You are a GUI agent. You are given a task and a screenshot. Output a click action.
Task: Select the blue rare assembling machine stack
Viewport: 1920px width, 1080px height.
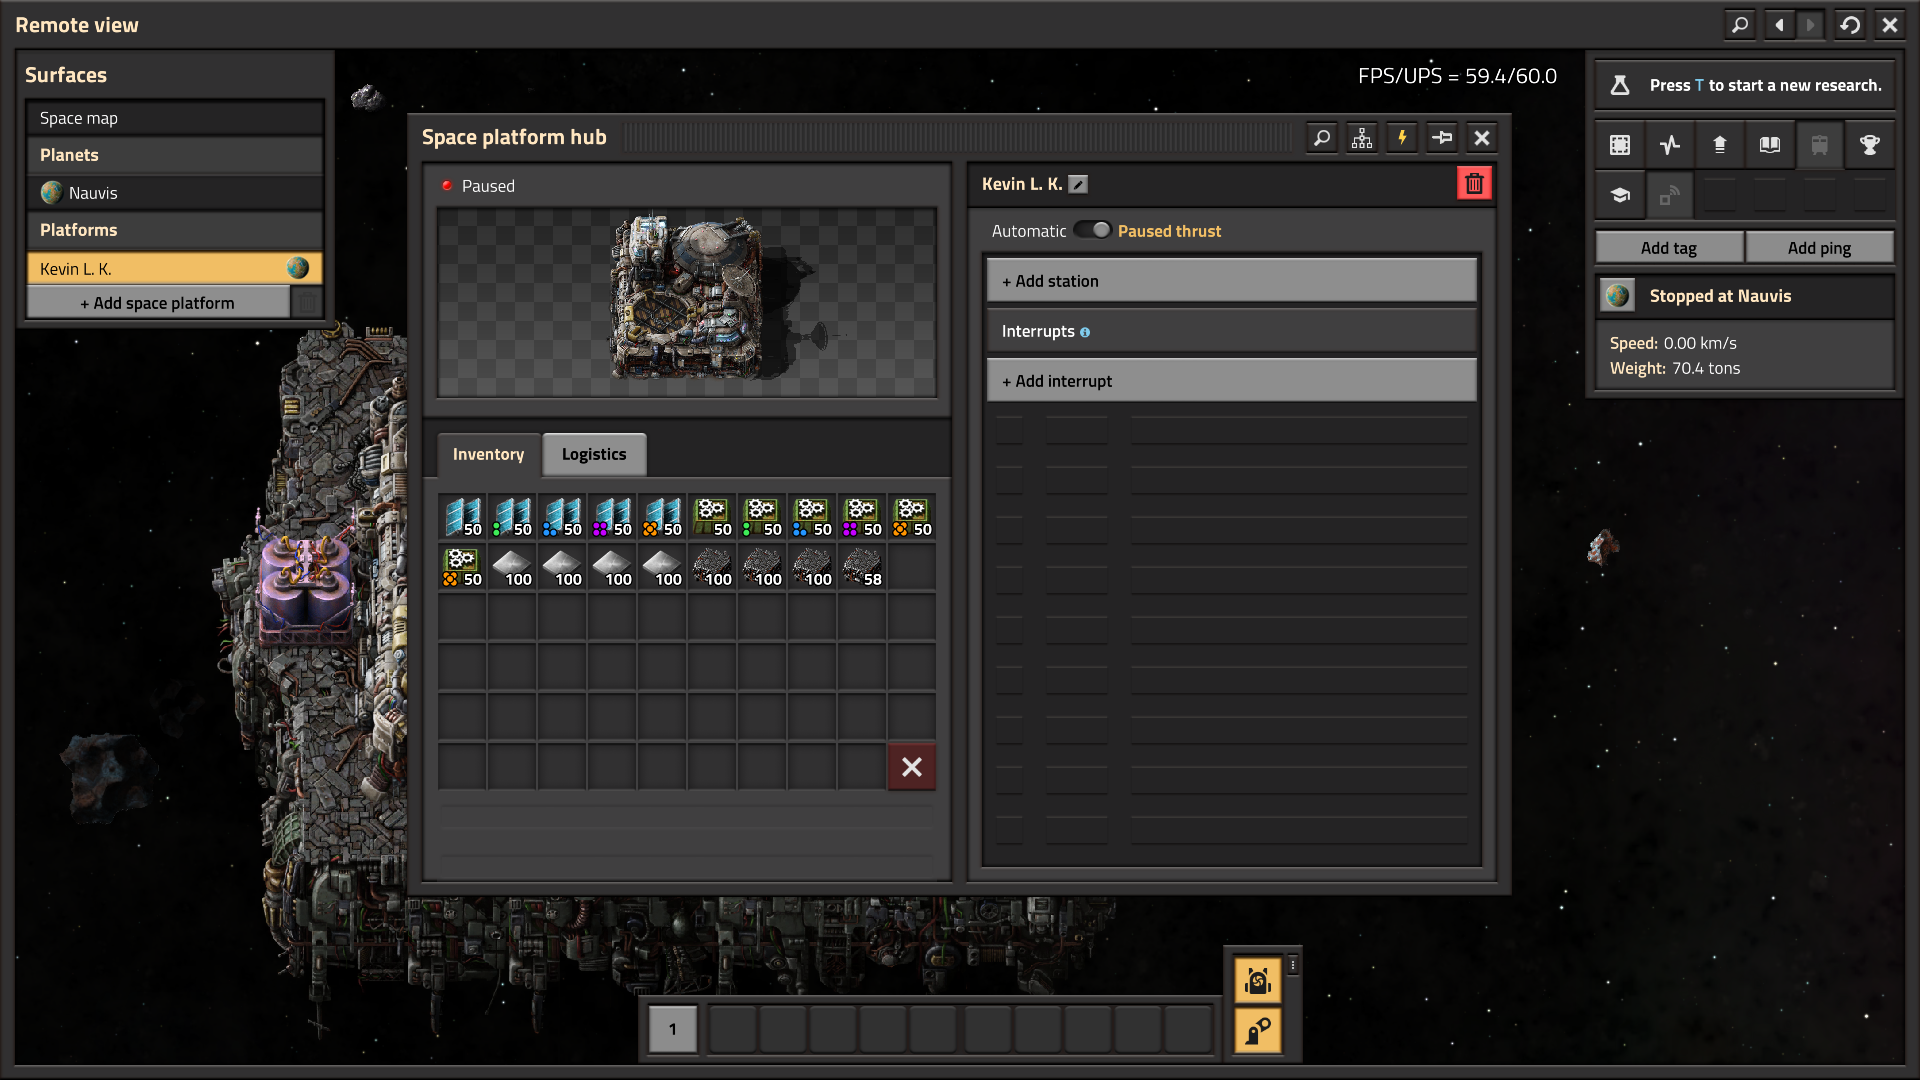(812, 517)
